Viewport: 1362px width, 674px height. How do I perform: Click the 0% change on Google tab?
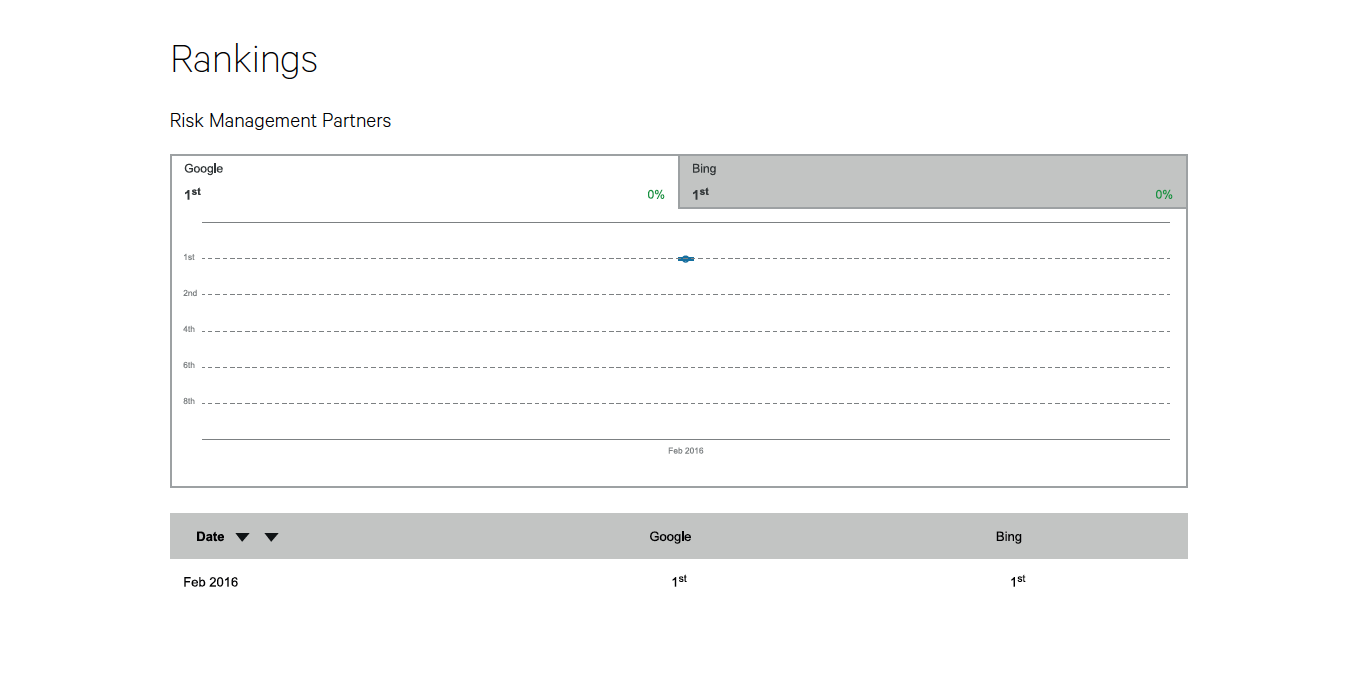(x=656, y=195)
